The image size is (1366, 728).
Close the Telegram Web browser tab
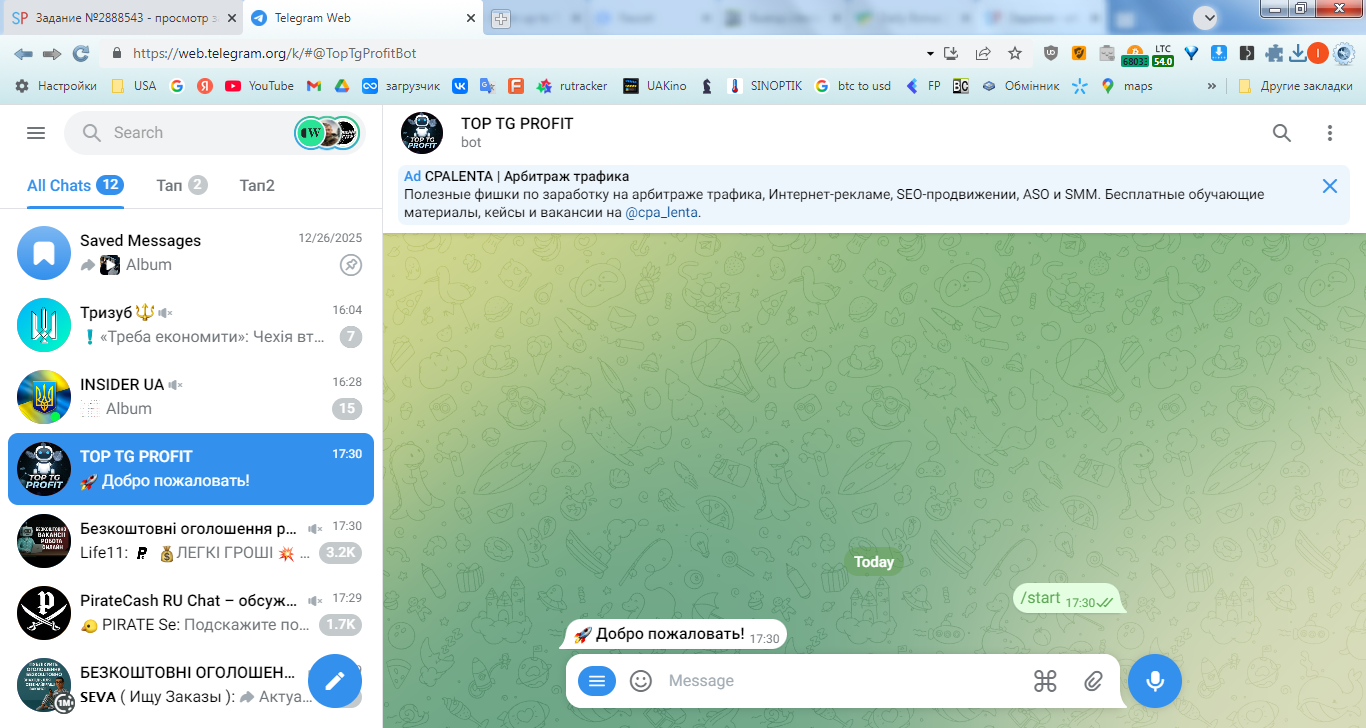click(471, 18)
